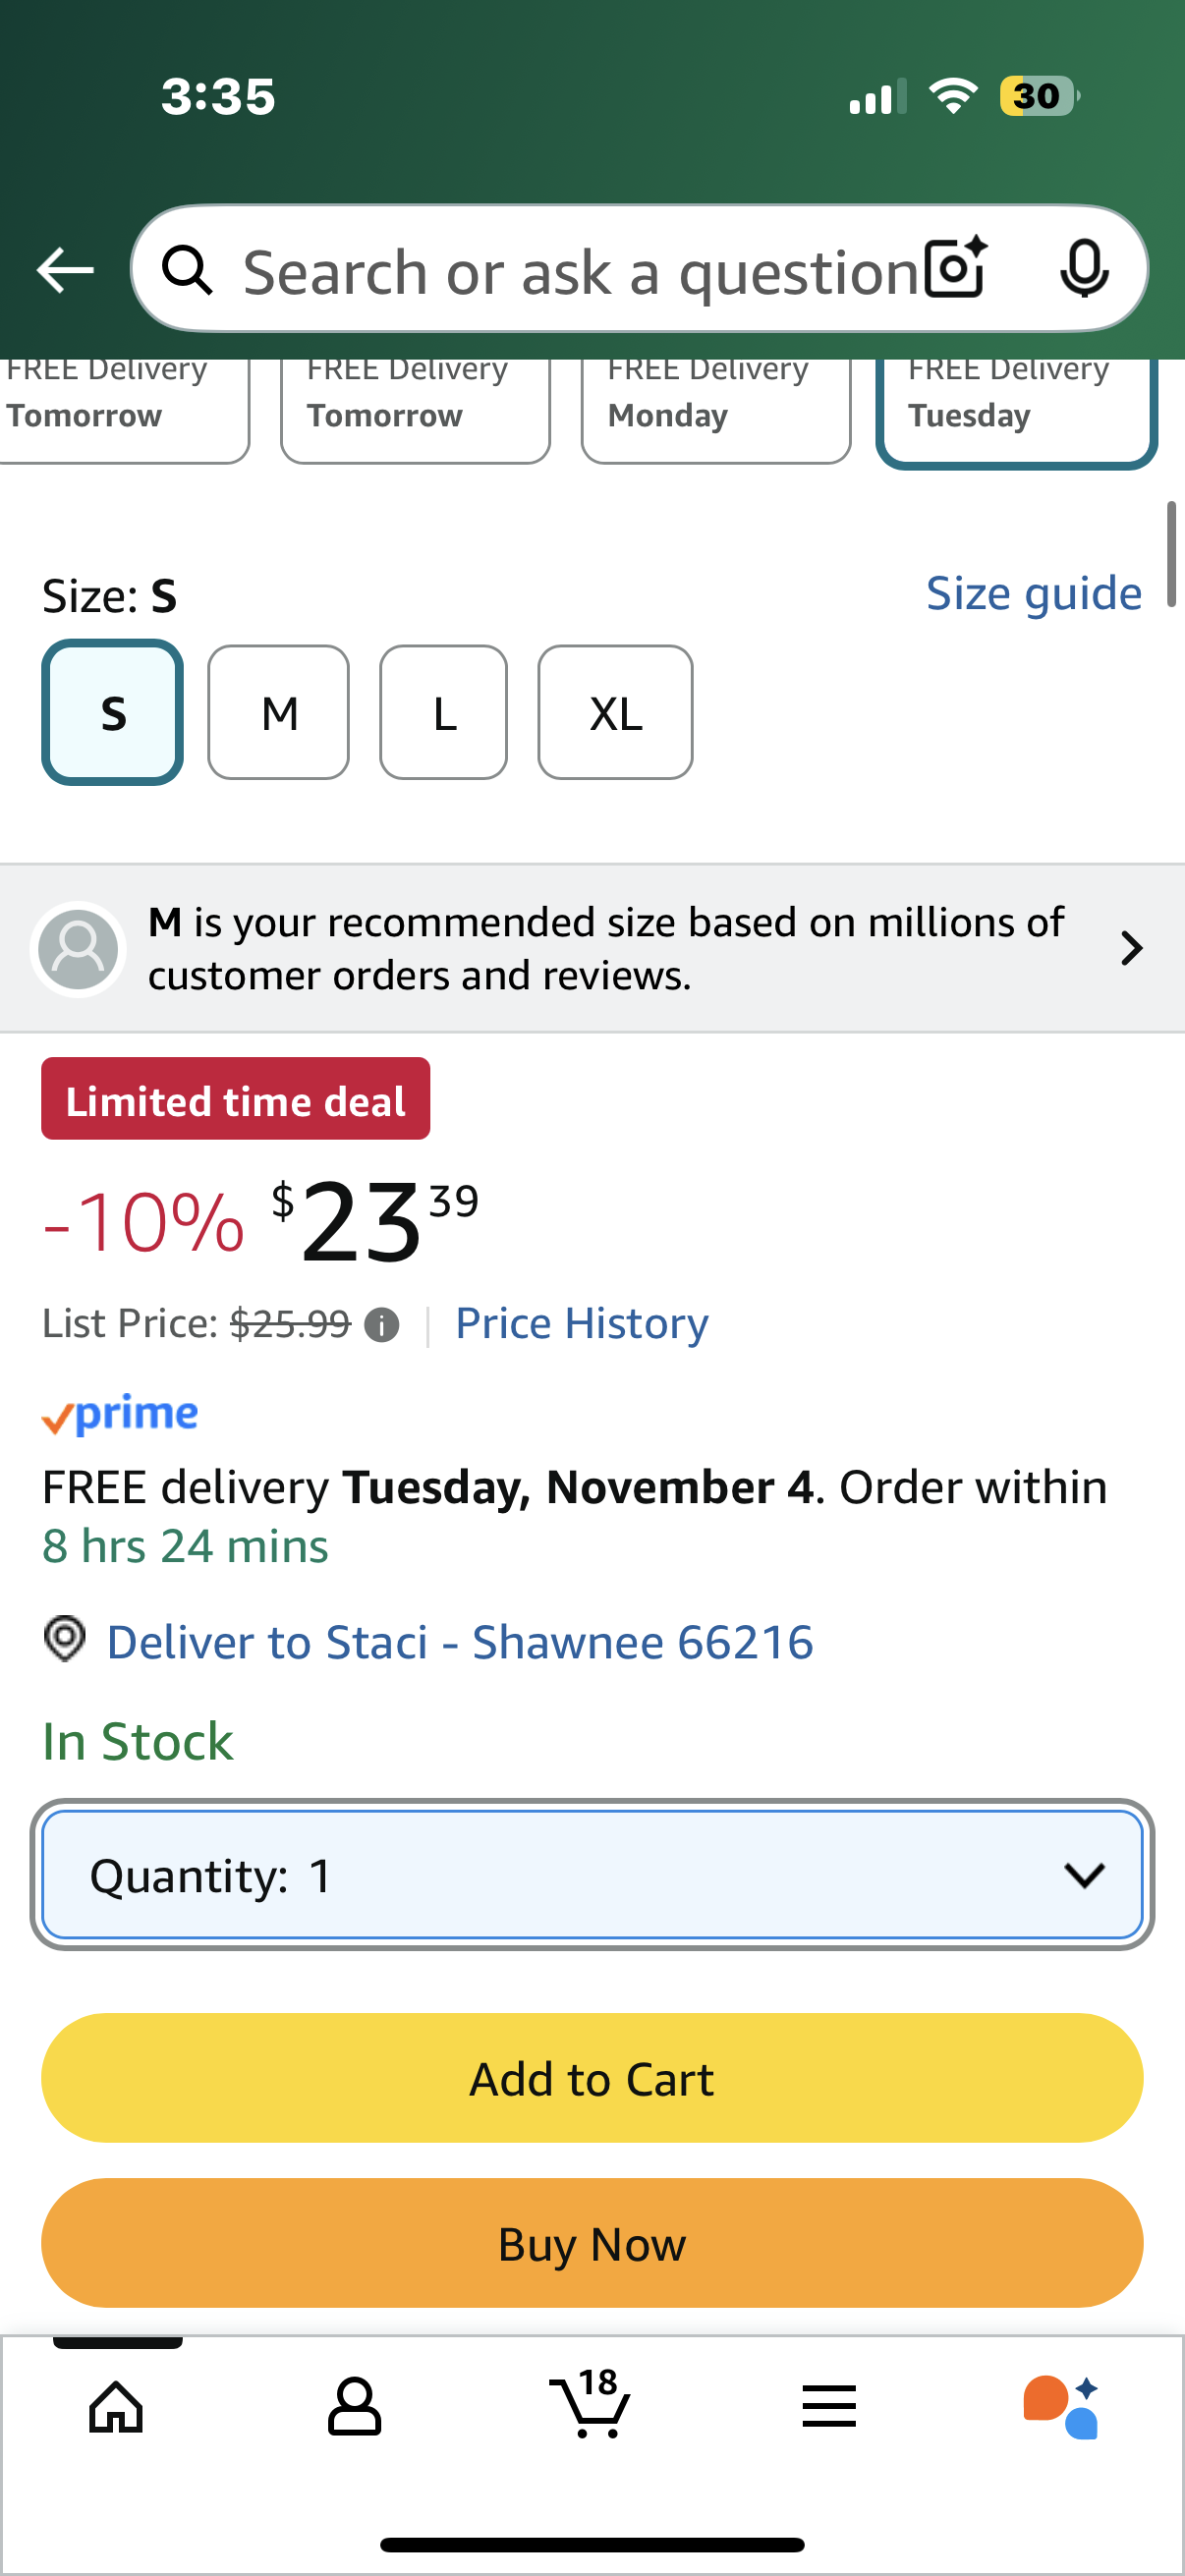
Task: Open the Price History link
Action: pyautogui.click(x=582, y=1324)
